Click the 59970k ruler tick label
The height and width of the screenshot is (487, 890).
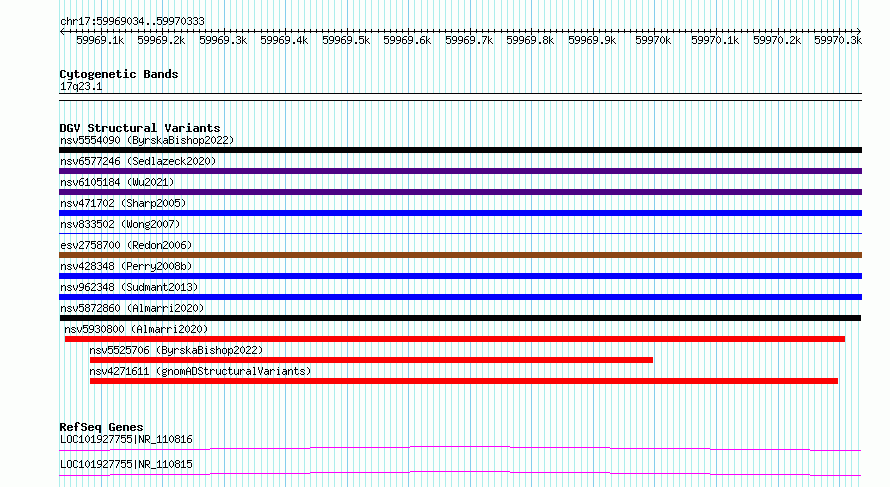(653, 40)
